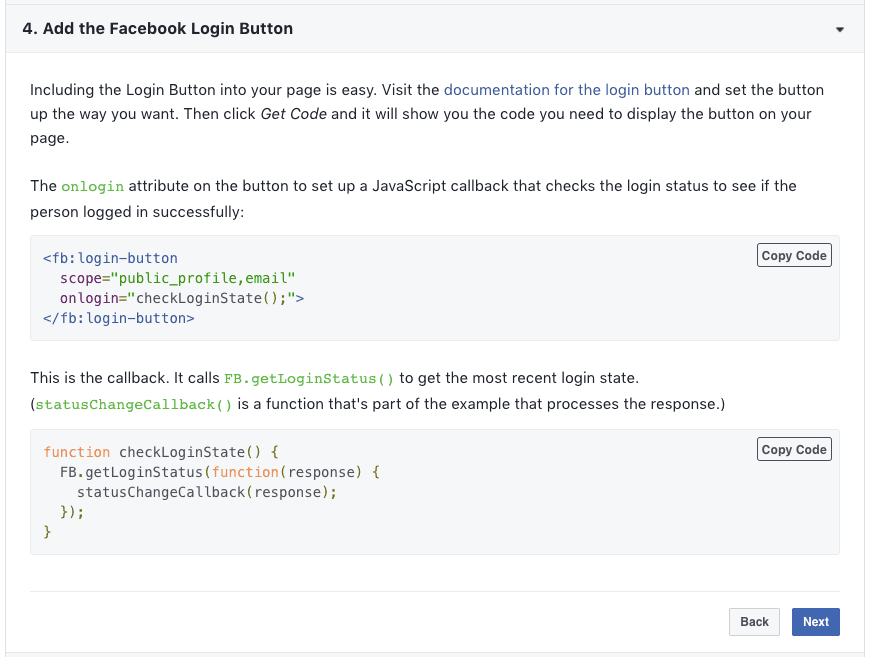Screen dimensions: 870x657
Task: Click the '</fb:login-button>' closing tag
Action: pos(119,318)
